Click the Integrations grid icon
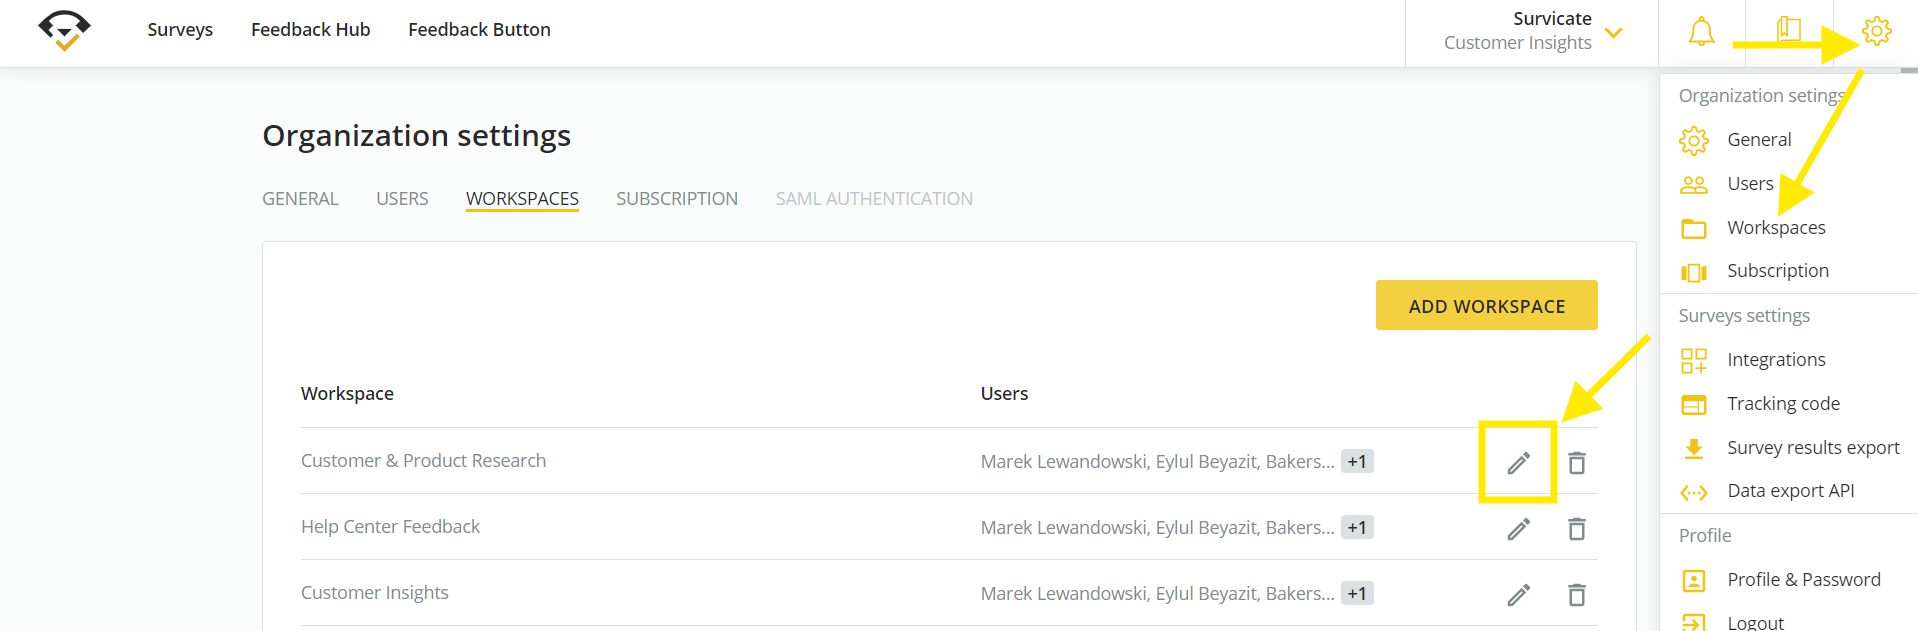This screenshot has height=631, width=1918. tap(1694, 360)
